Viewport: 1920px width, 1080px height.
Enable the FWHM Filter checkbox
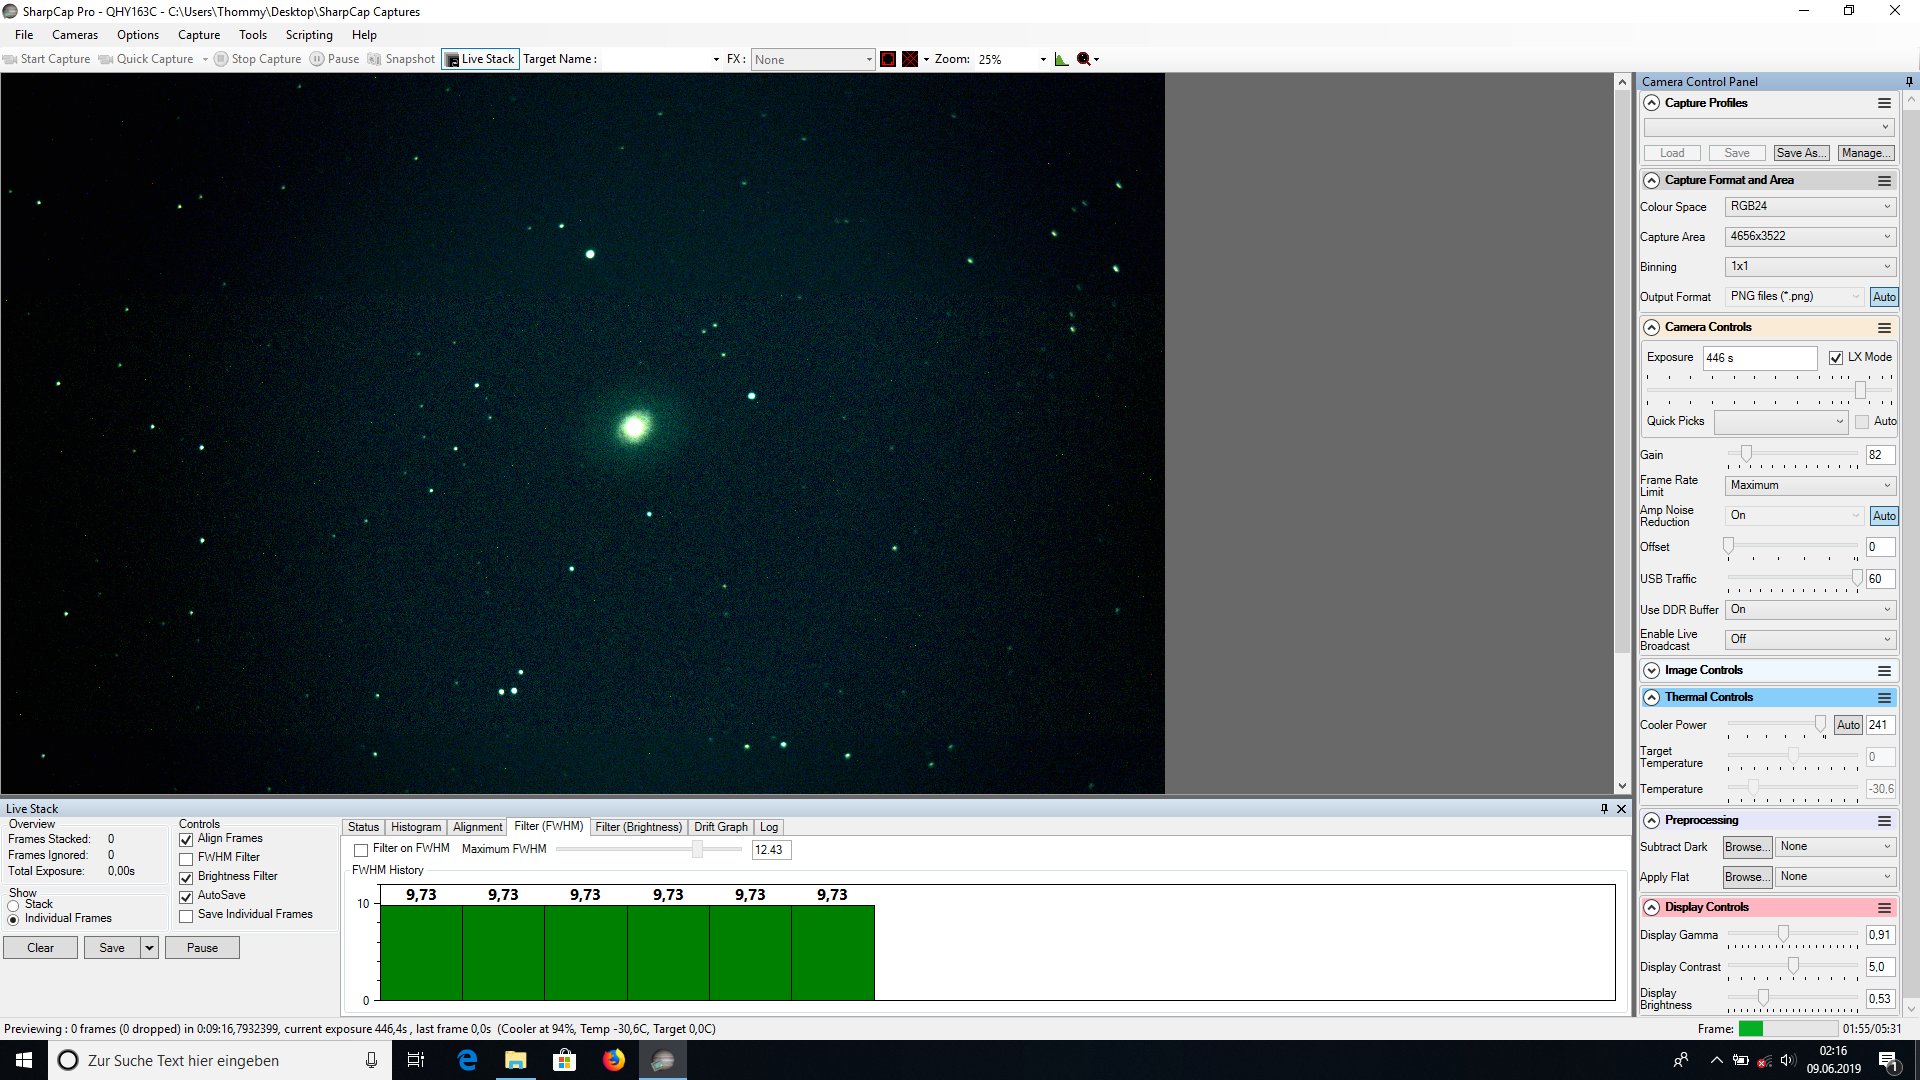[x=186, y=859]
